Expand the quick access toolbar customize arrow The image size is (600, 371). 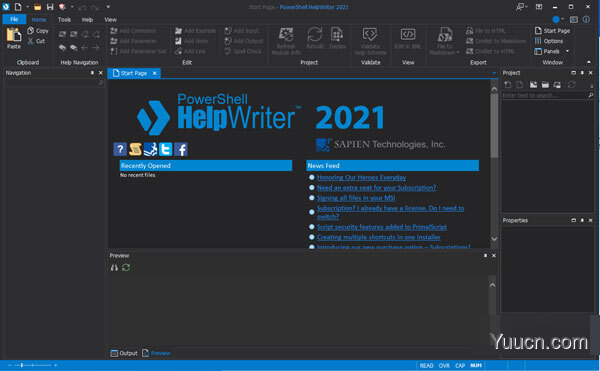[x=108, y=7]
